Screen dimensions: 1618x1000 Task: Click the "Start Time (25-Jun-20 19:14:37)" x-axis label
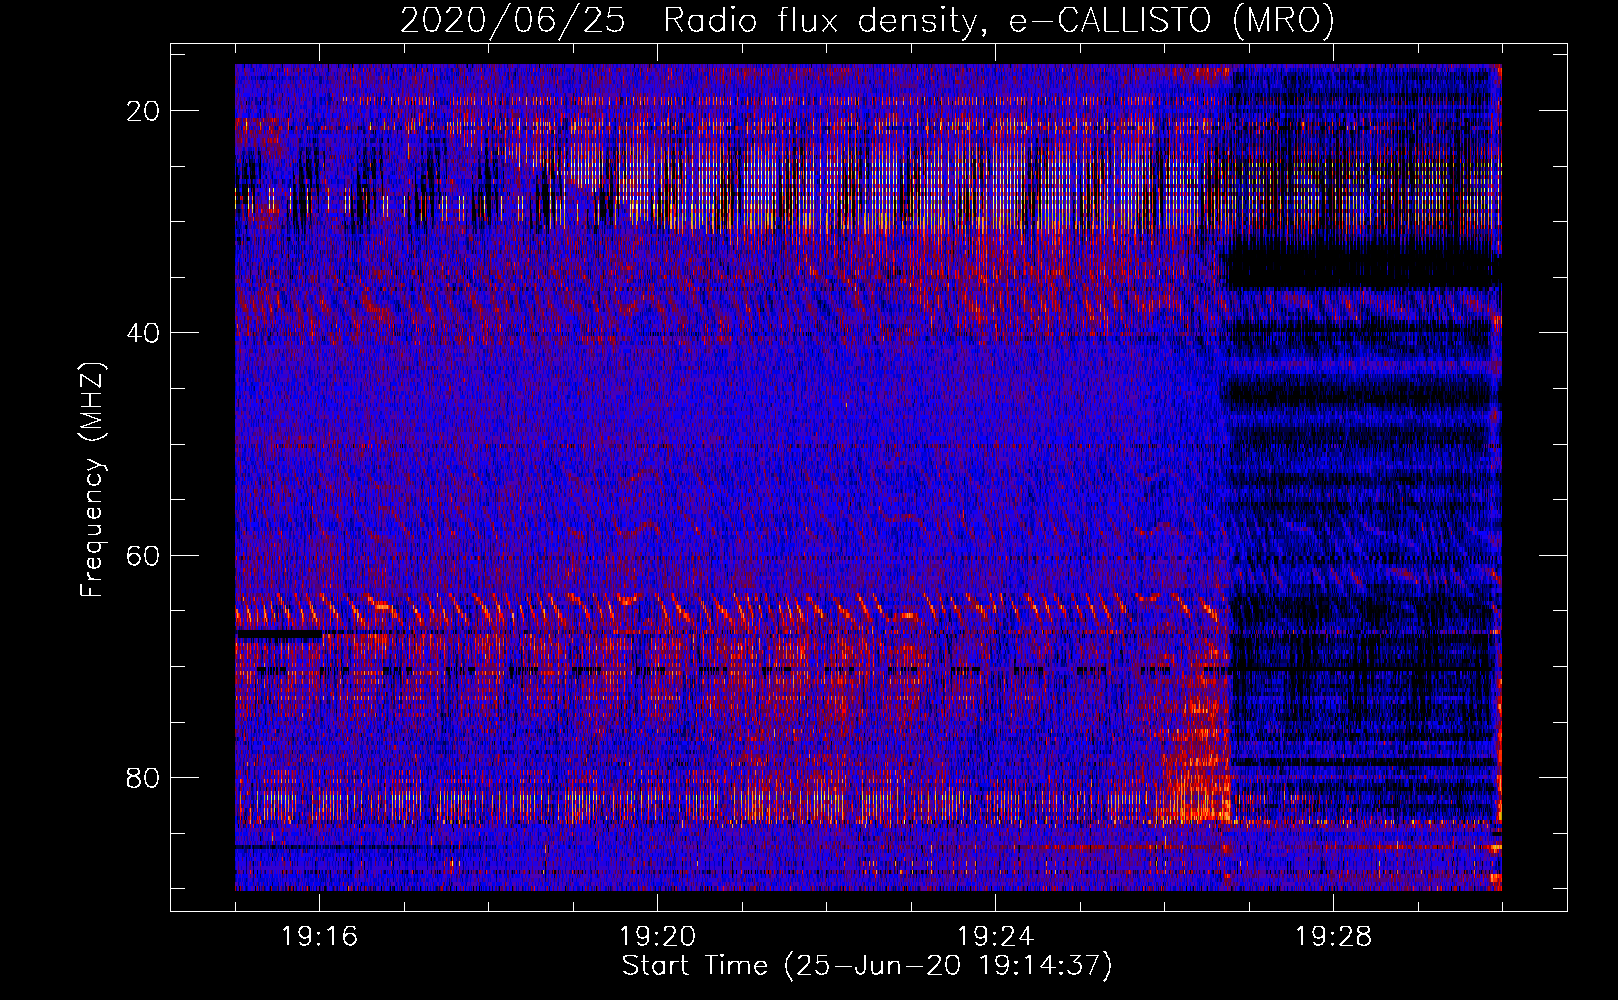(867, 966)
